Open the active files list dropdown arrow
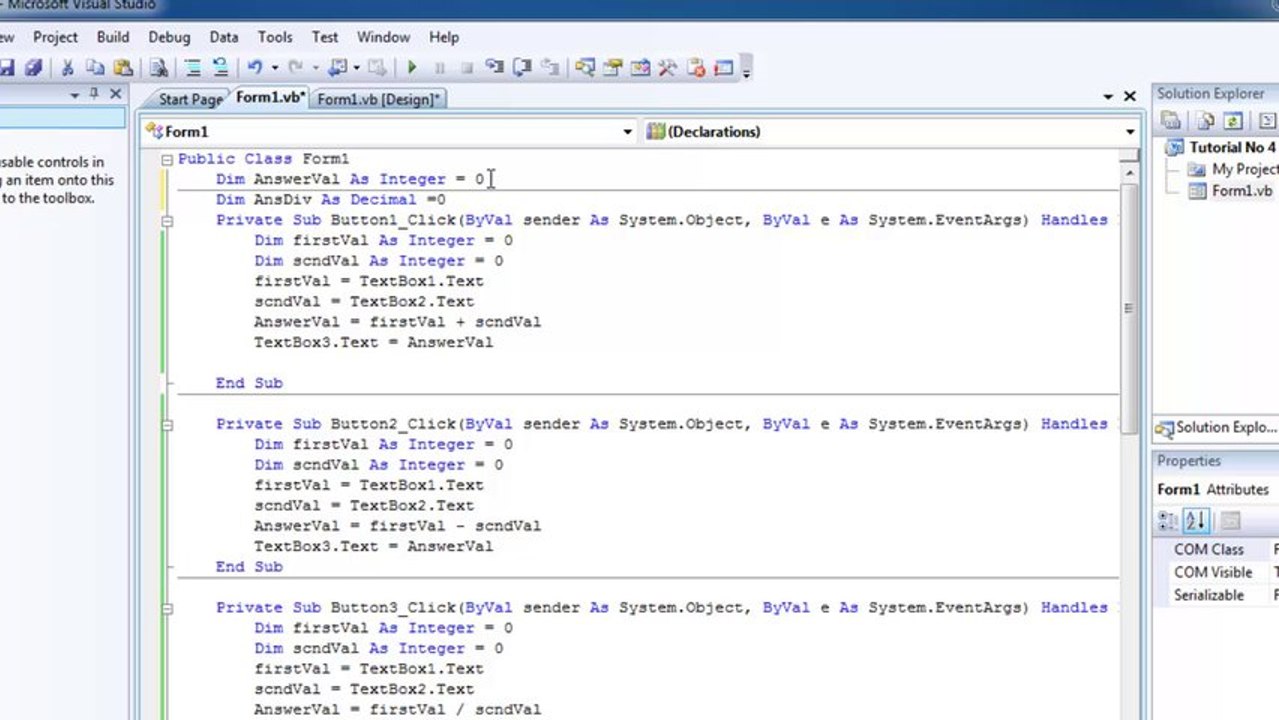The width and height of the screenshot is (1279, 720). [x=1108, y=97]
